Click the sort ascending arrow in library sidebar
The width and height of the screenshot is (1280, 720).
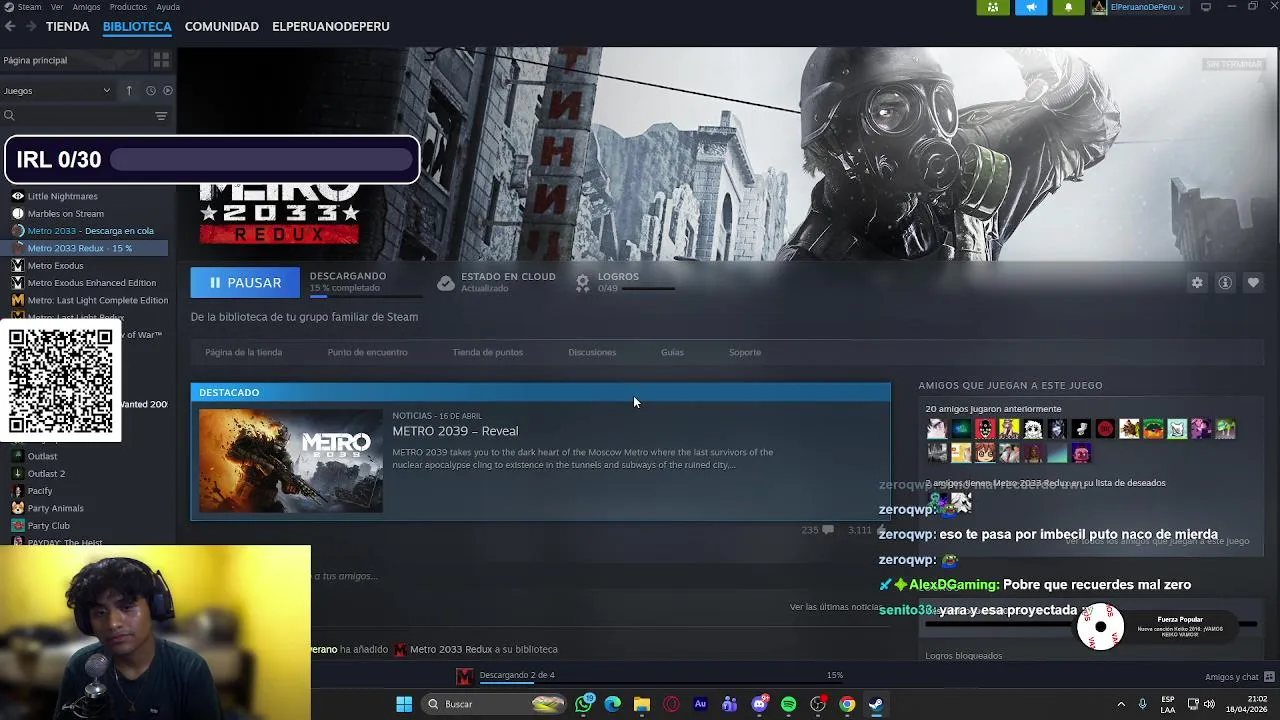(129, 91)
